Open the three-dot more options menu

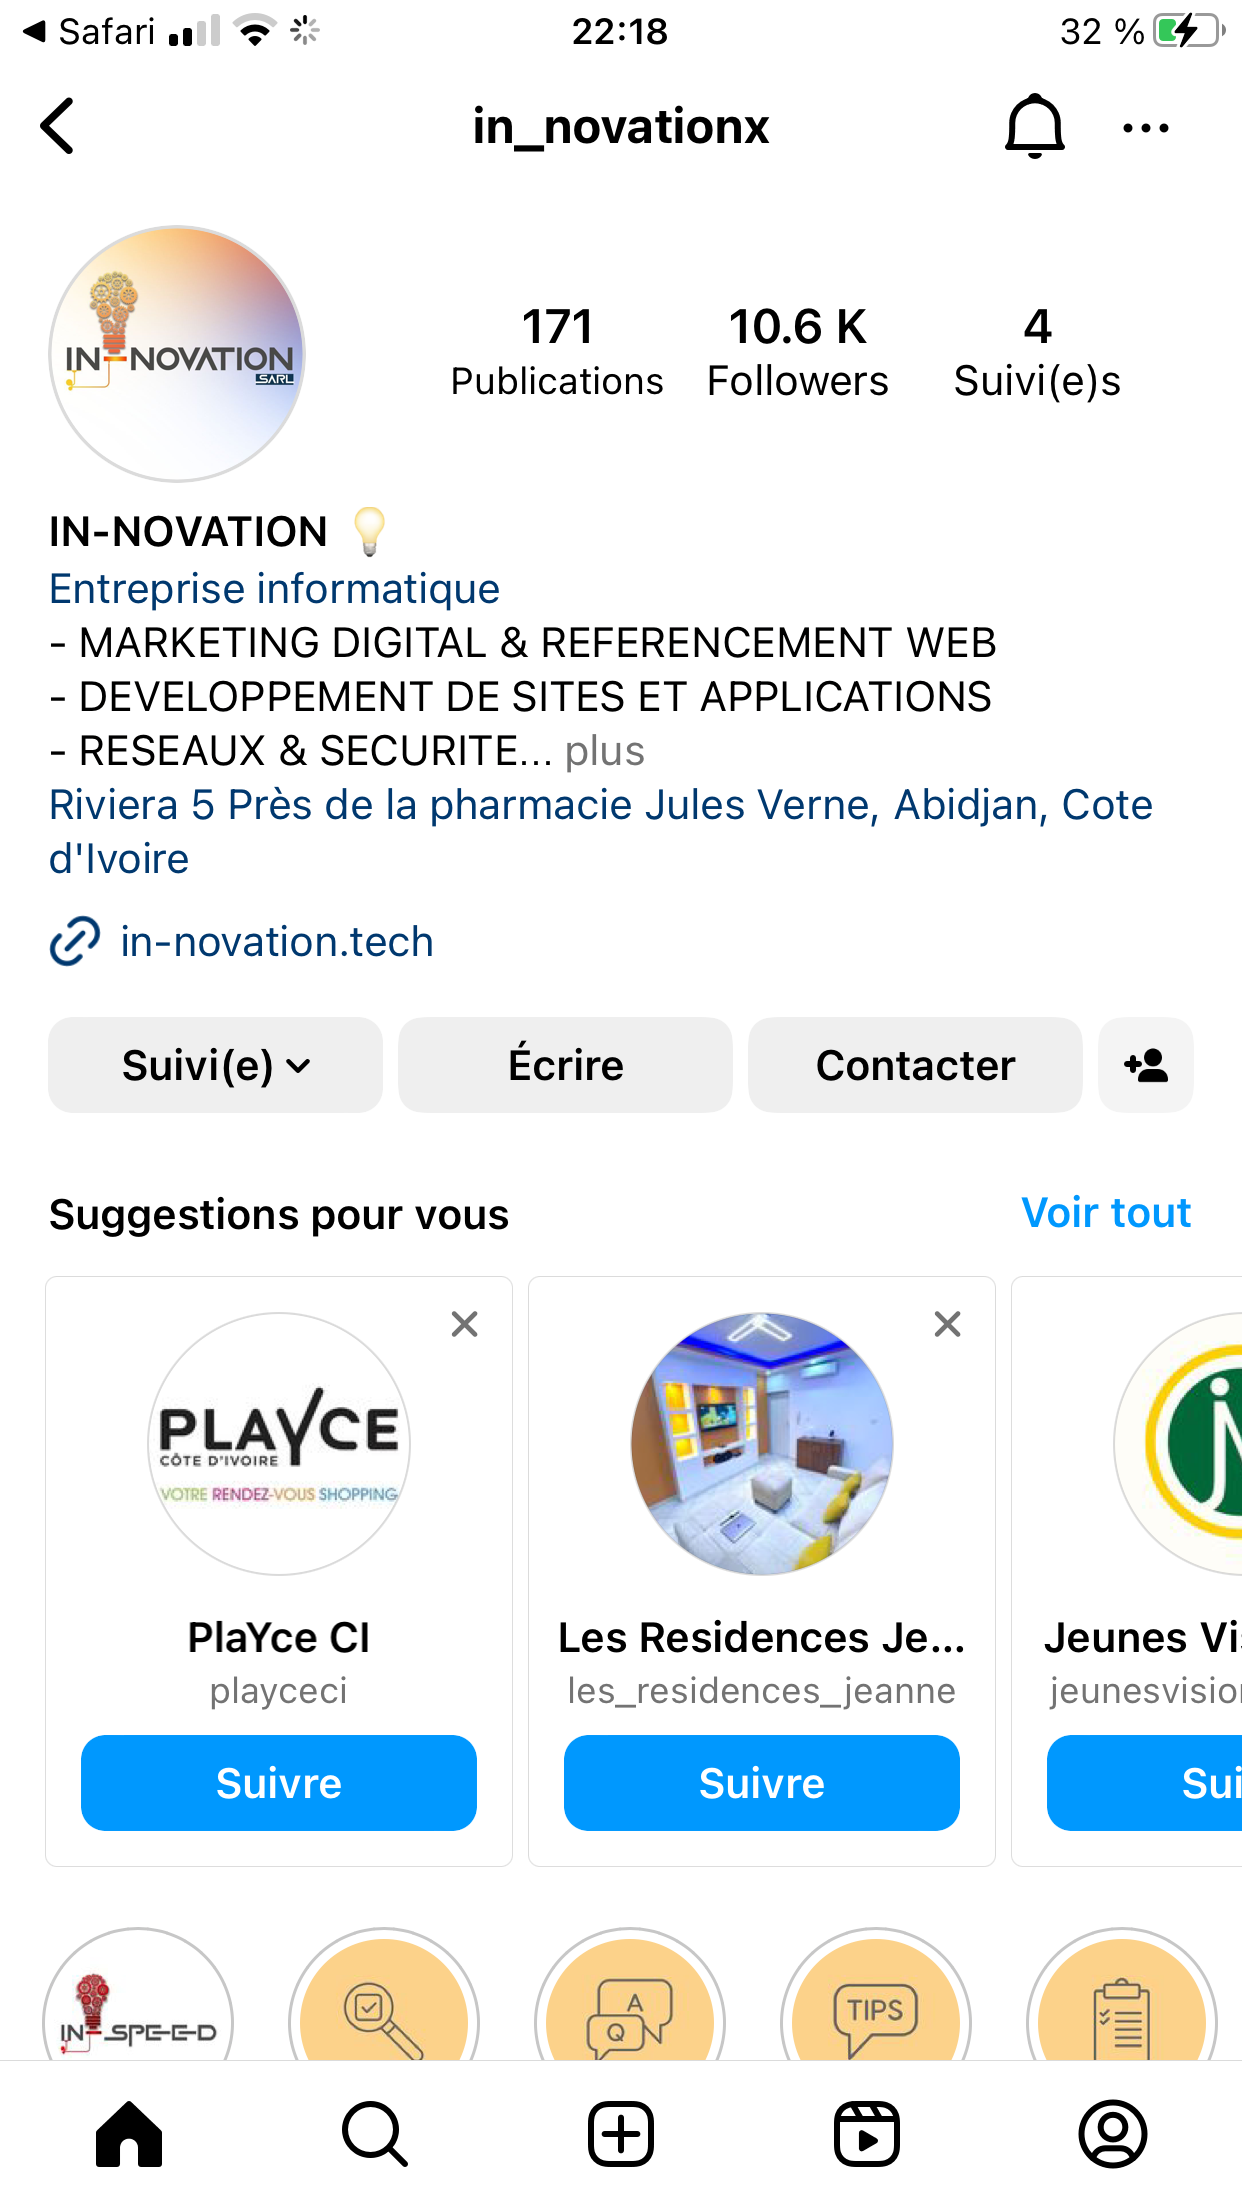click(1145, 128)
